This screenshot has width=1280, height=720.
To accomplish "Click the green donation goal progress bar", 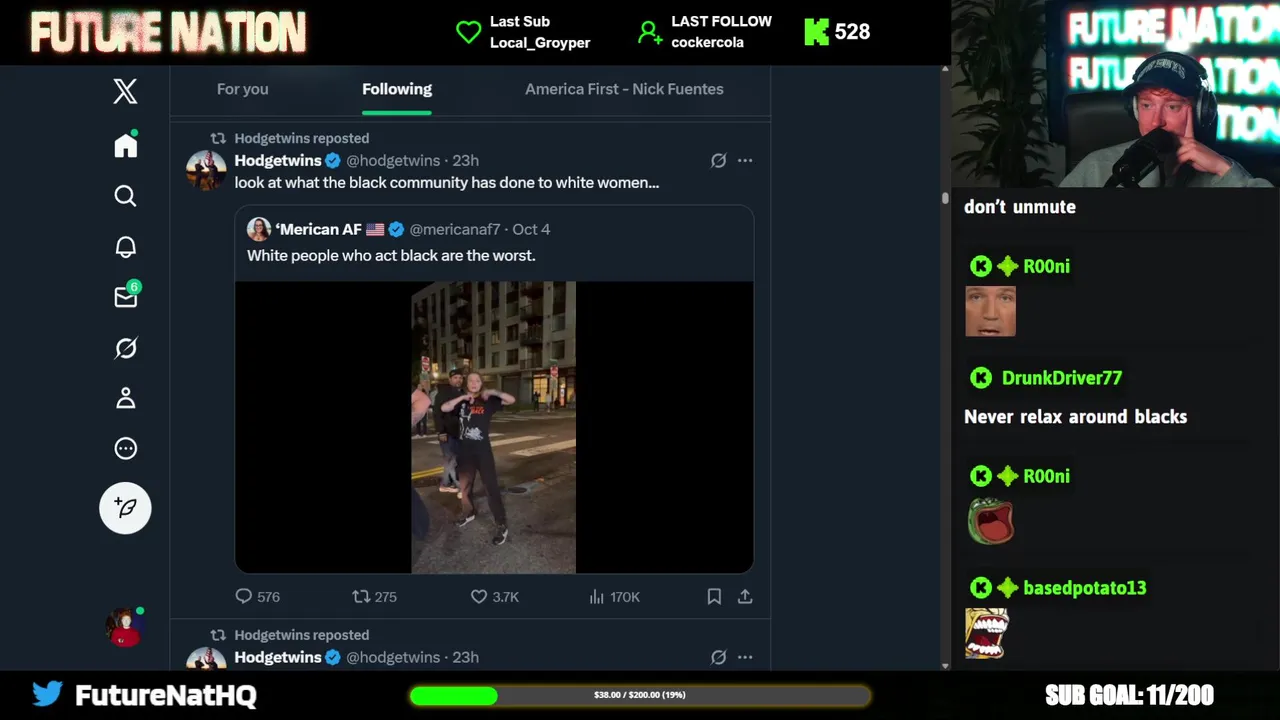I will click(640, 695).
